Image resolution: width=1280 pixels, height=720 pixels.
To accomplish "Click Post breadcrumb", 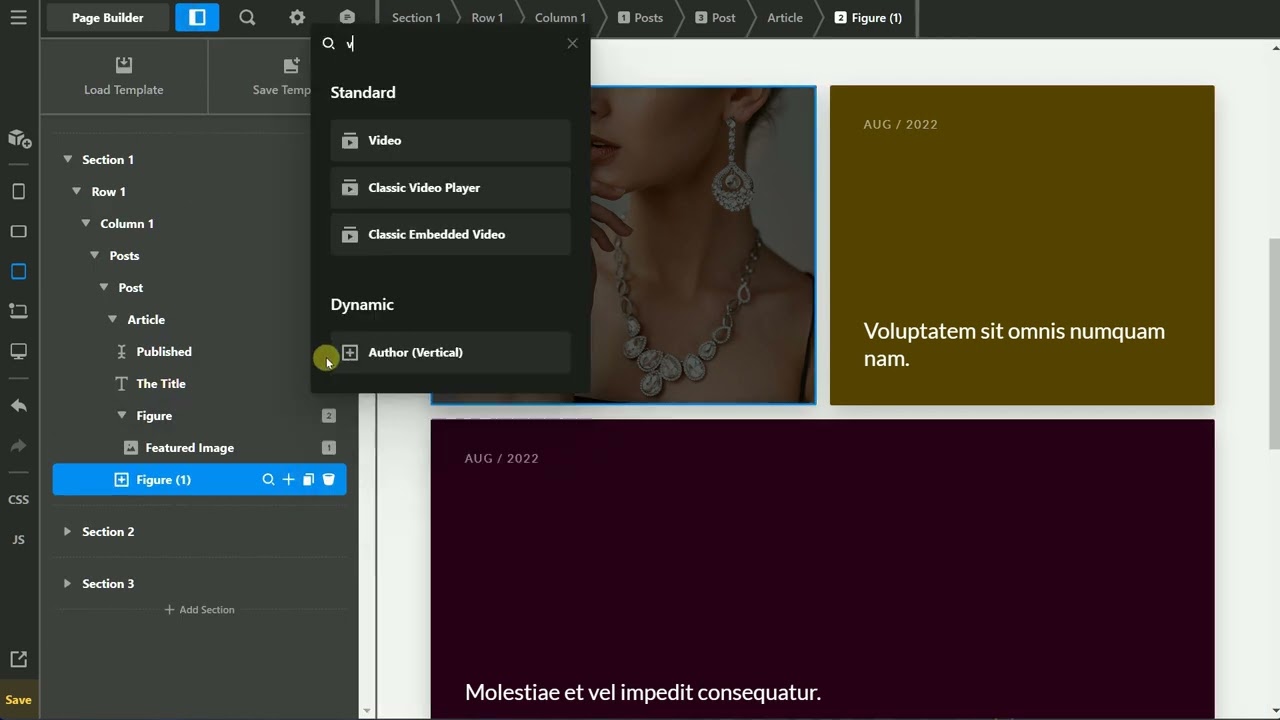I will (x=715, y=17).
